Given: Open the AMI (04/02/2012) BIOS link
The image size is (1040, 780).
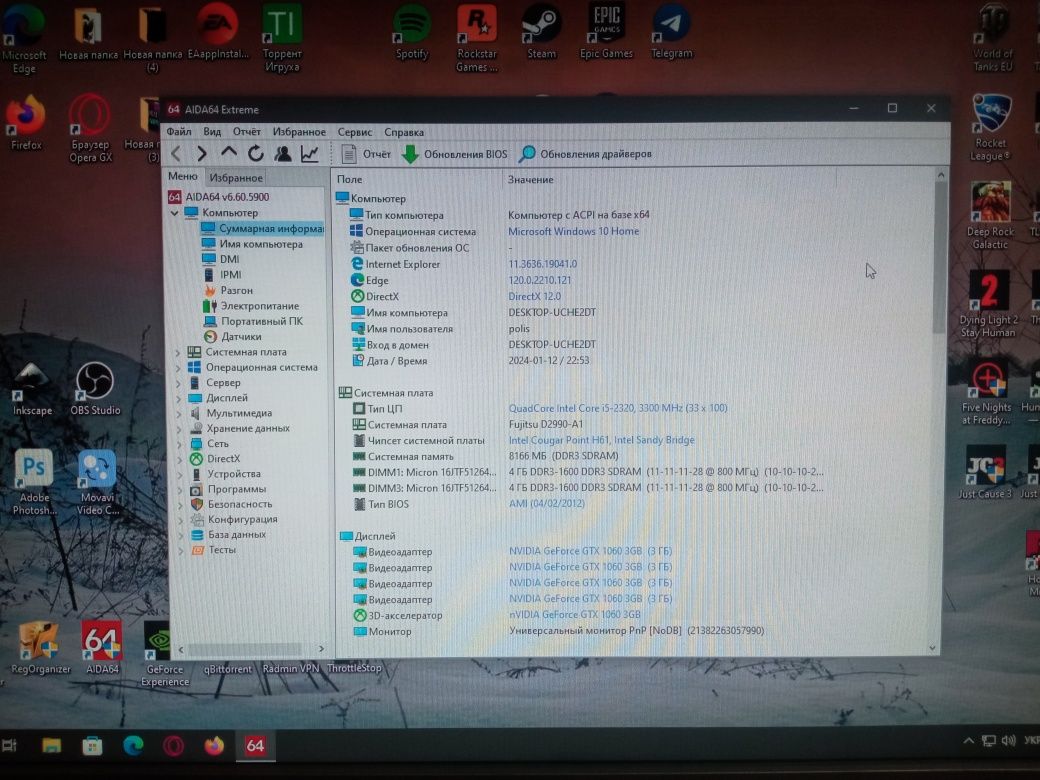Looking at the screenshot, I should tap(547, 503).
